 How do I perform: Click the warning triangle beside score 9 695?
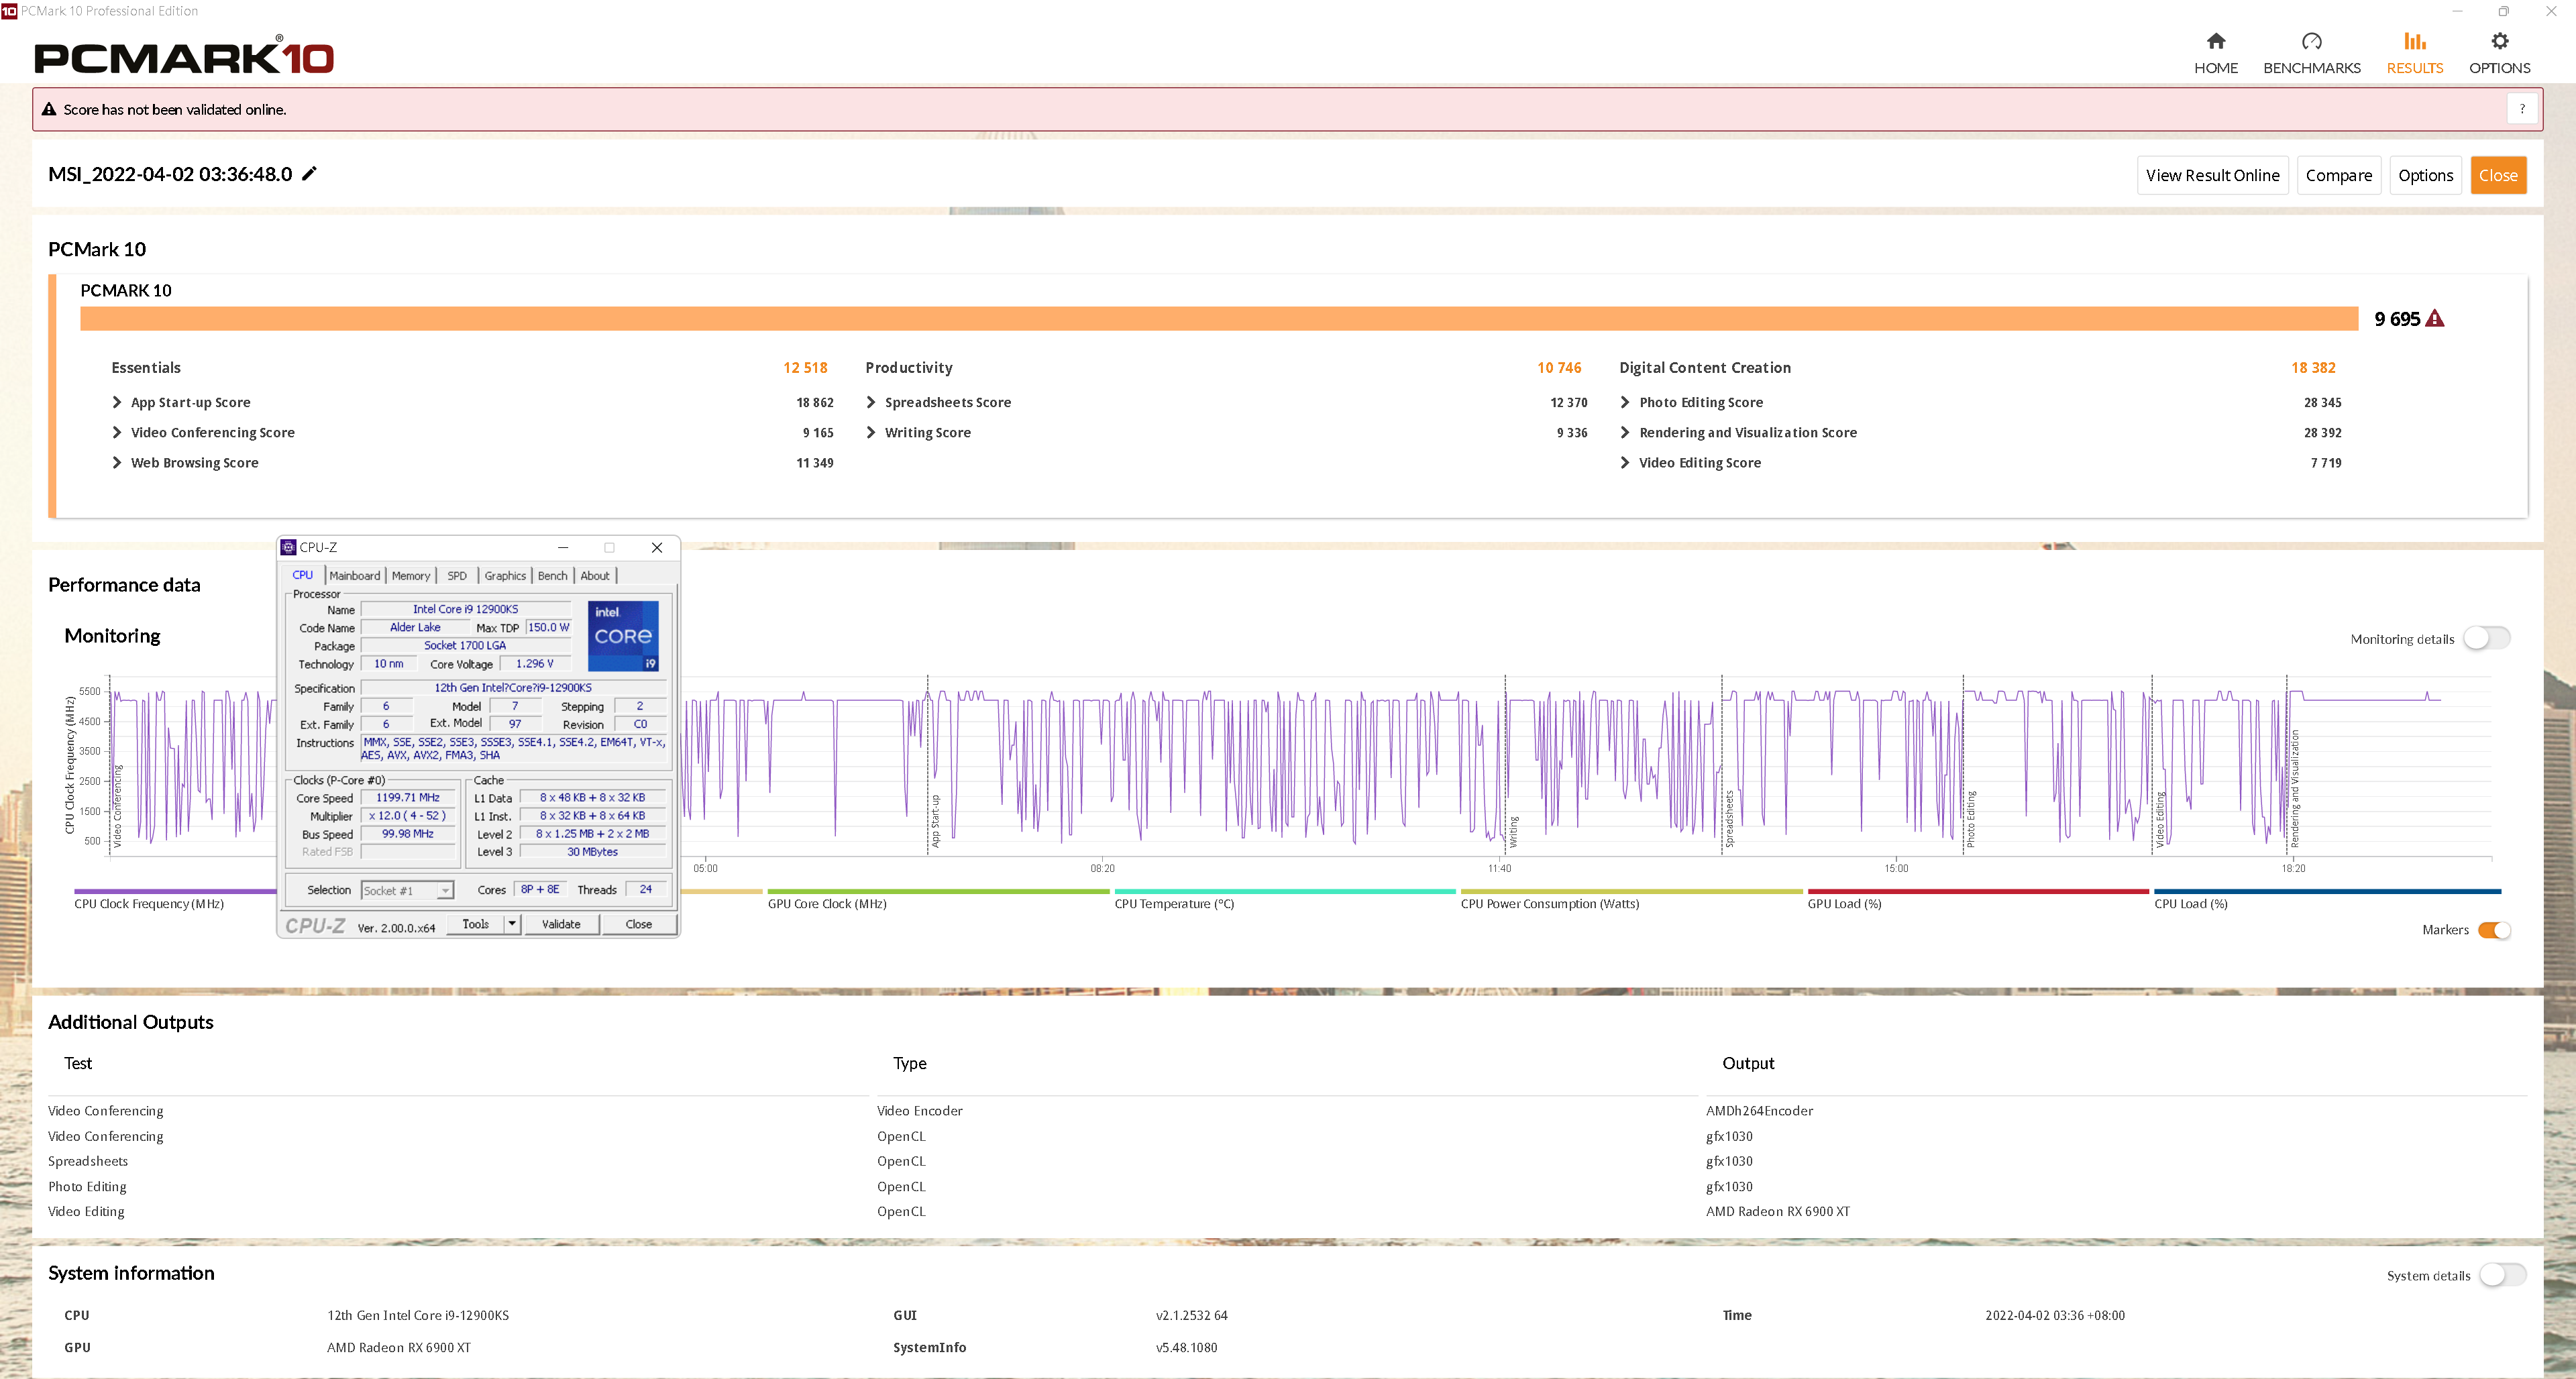pos(2435,318)
